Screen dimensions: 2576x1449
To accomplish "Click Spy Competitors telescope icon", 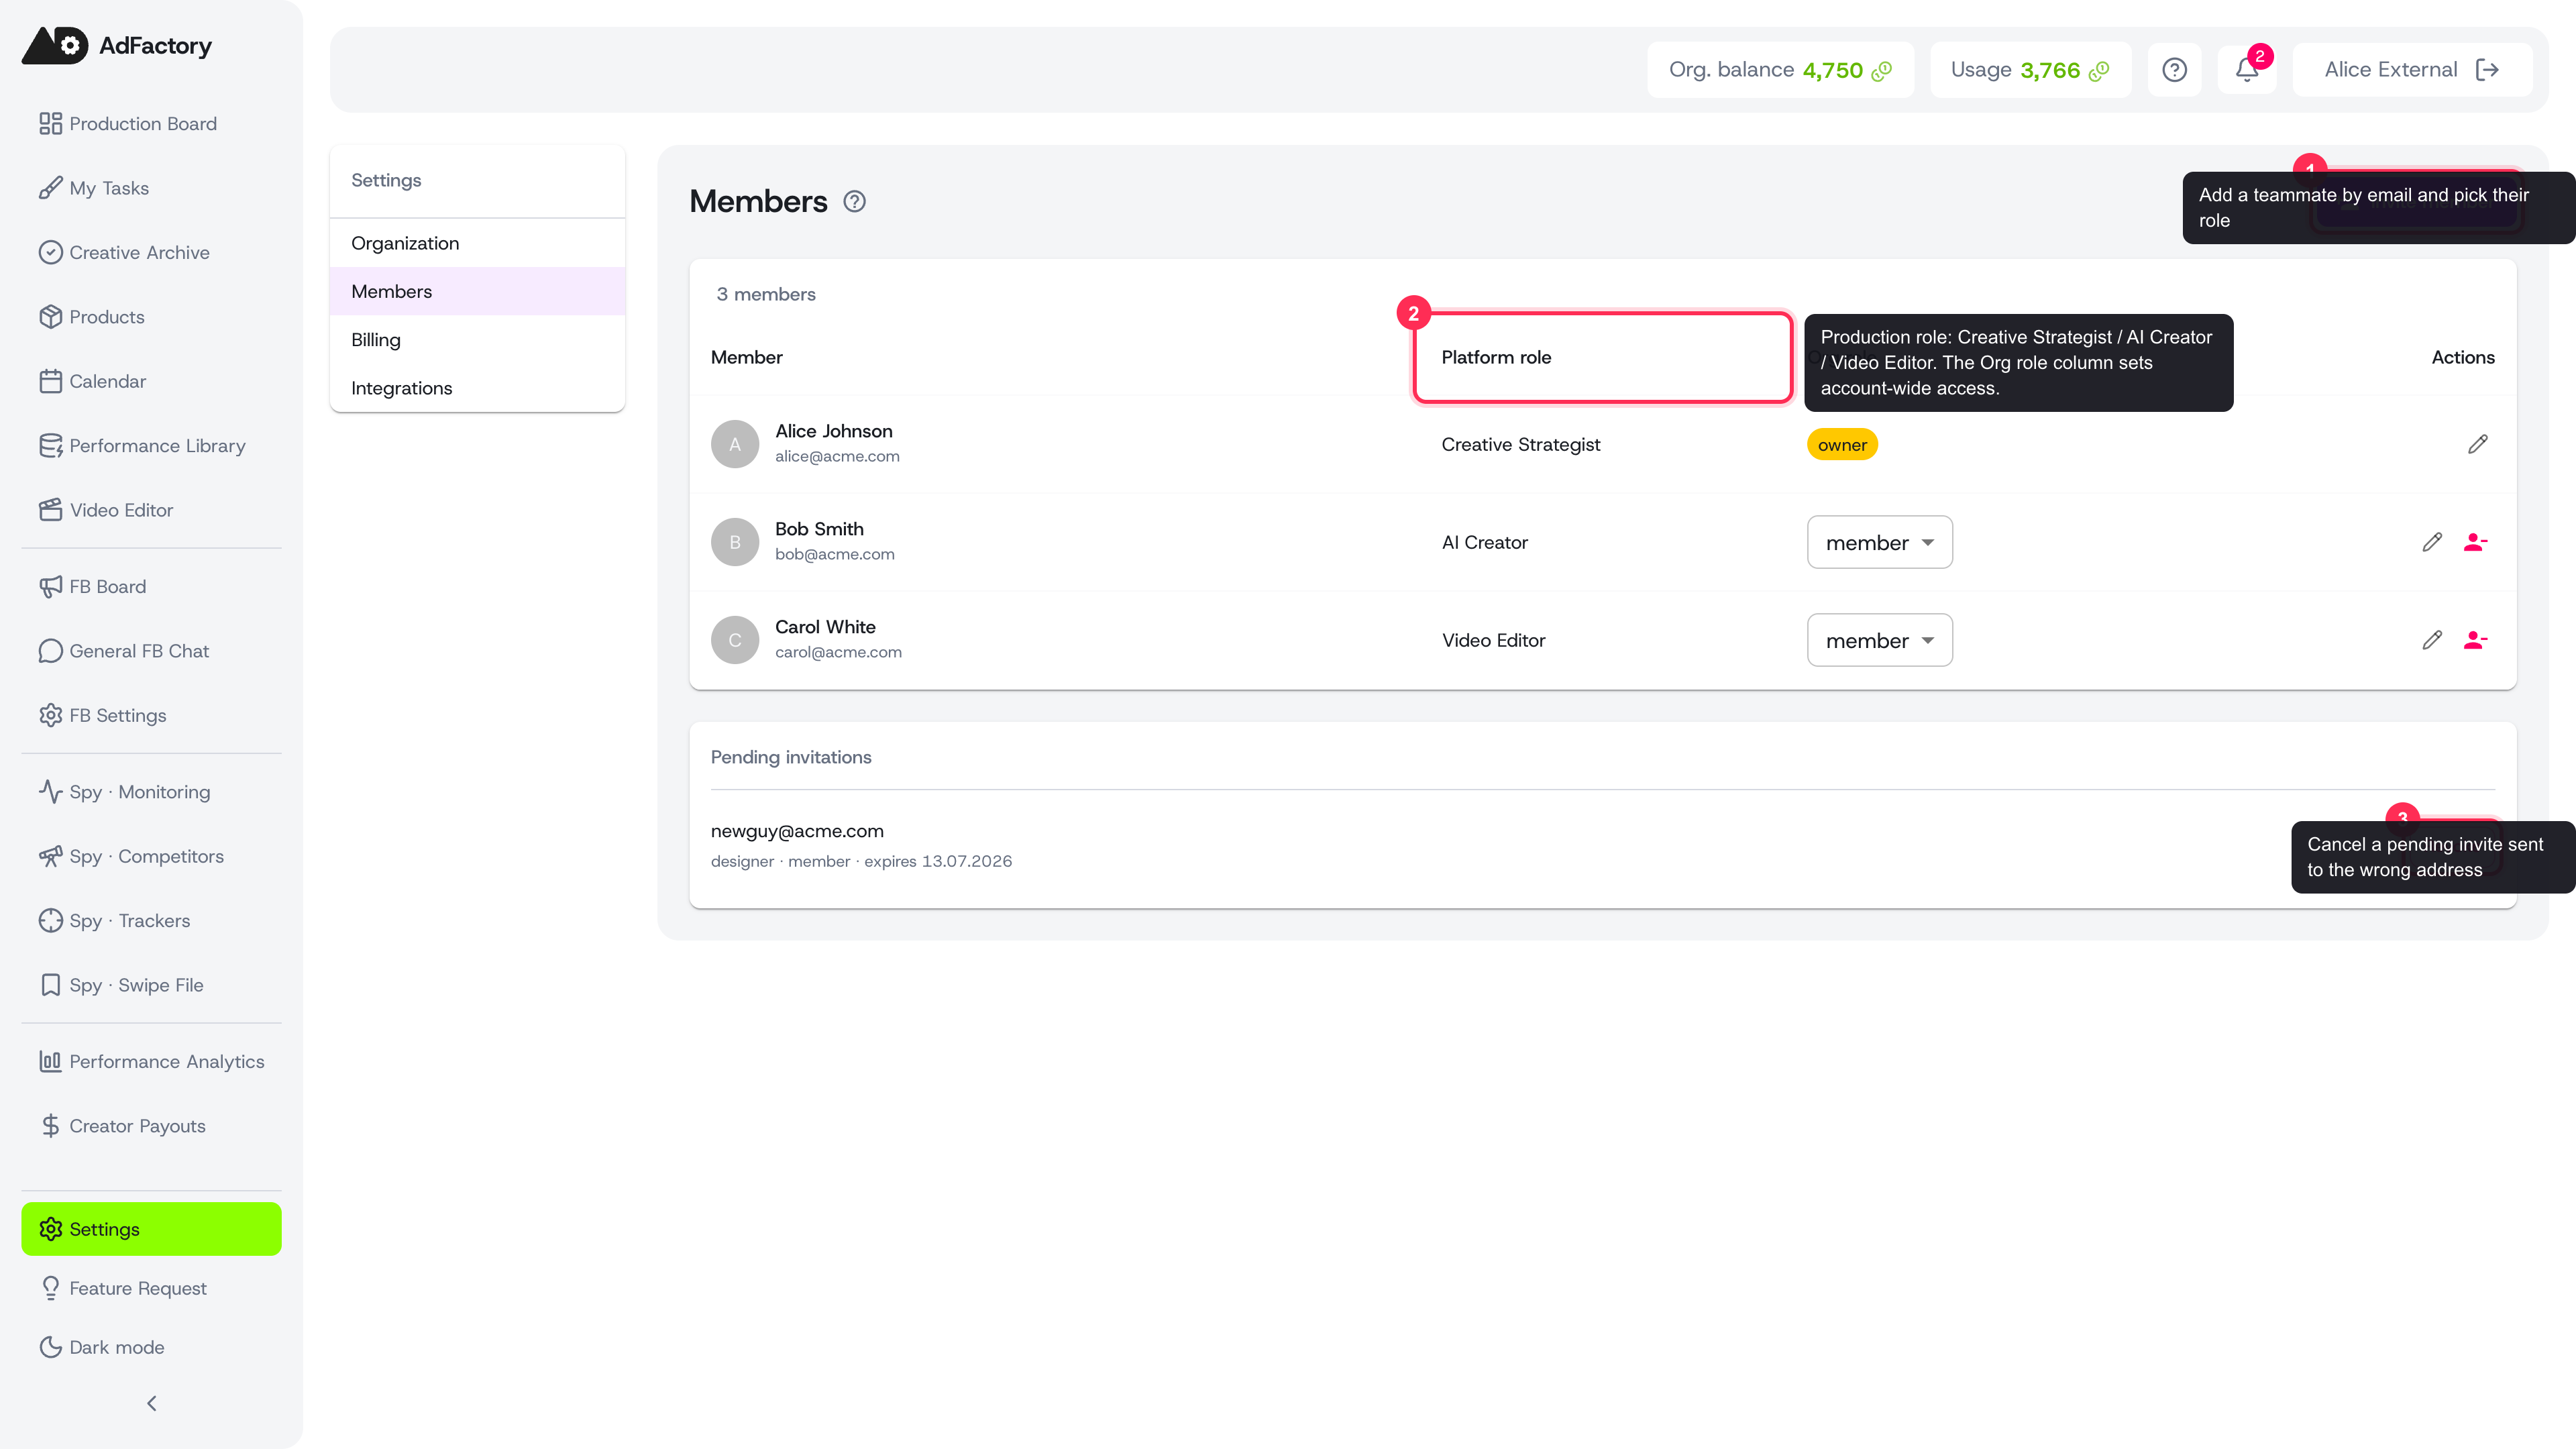I will 50,856.
